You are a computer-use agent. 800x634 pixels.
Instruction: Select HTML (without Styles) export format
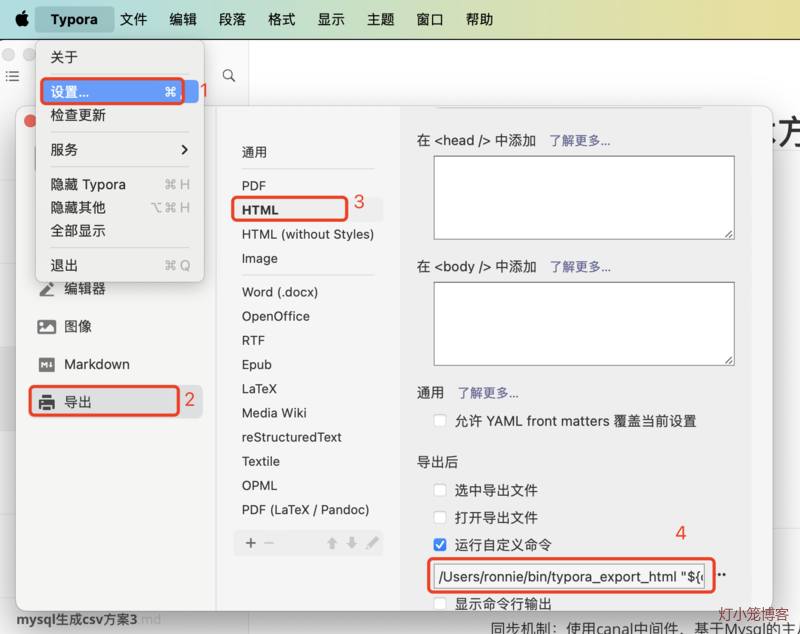coord(308,234)
